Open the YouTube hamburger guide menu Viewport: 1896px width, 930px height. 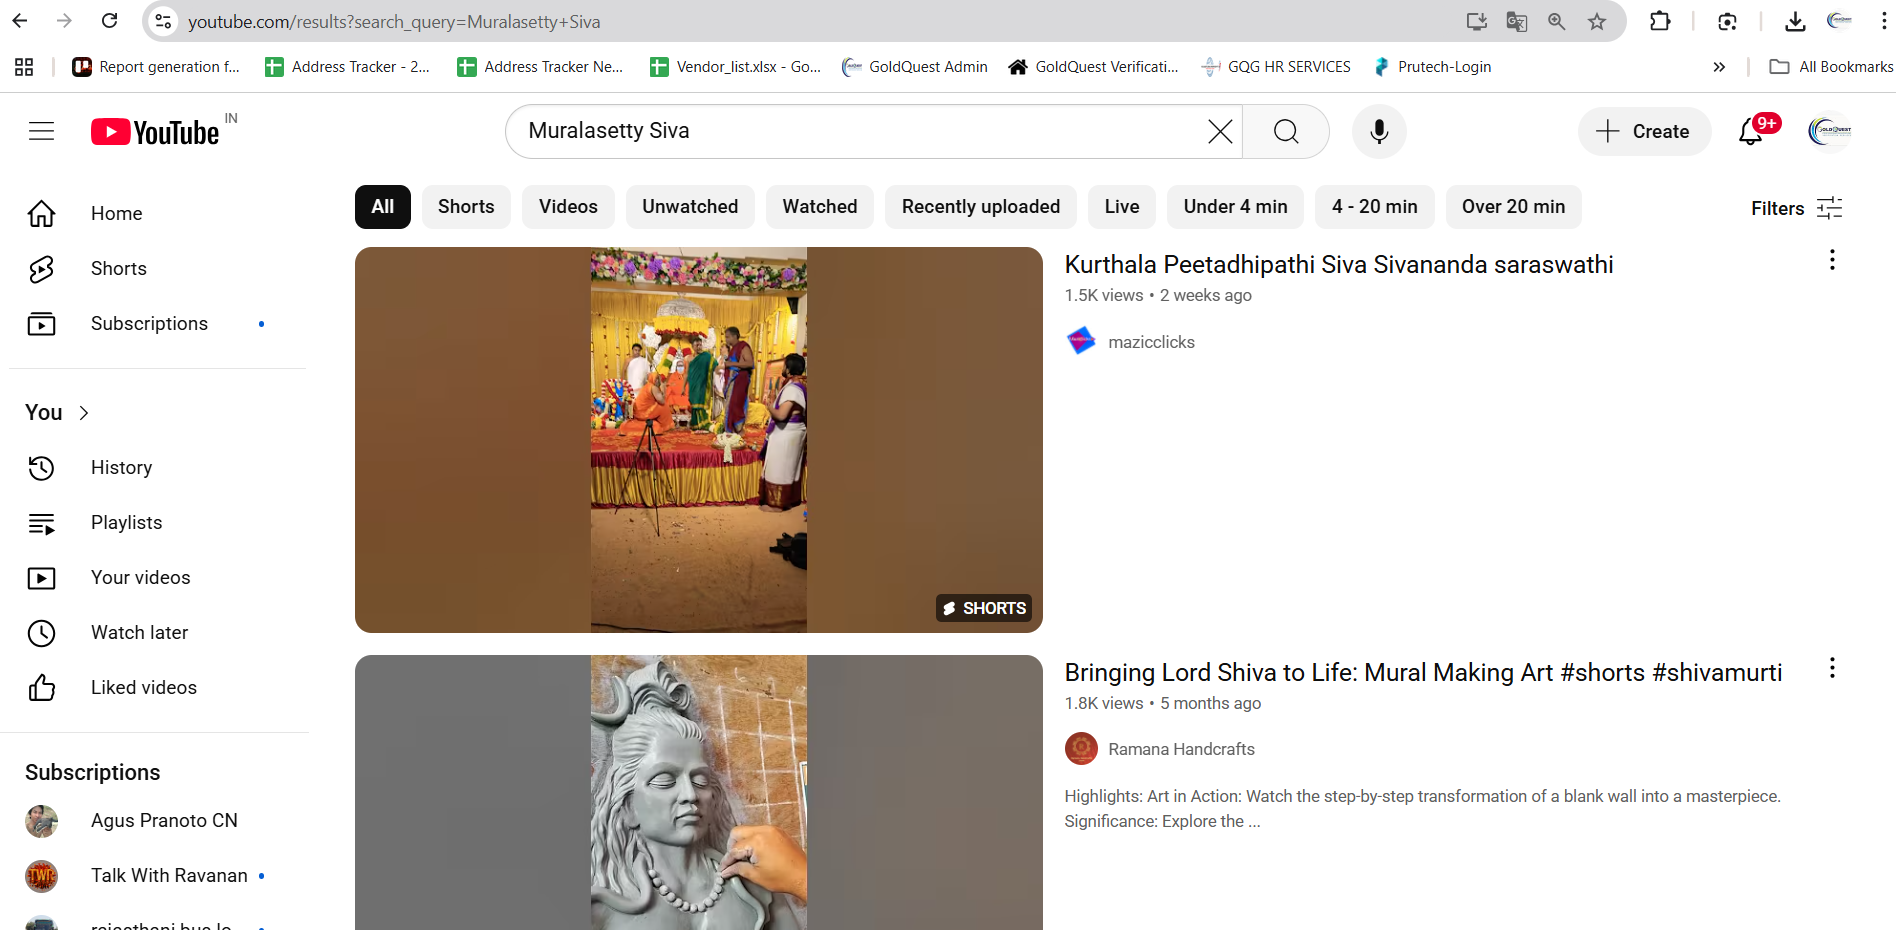click(41, 131)
